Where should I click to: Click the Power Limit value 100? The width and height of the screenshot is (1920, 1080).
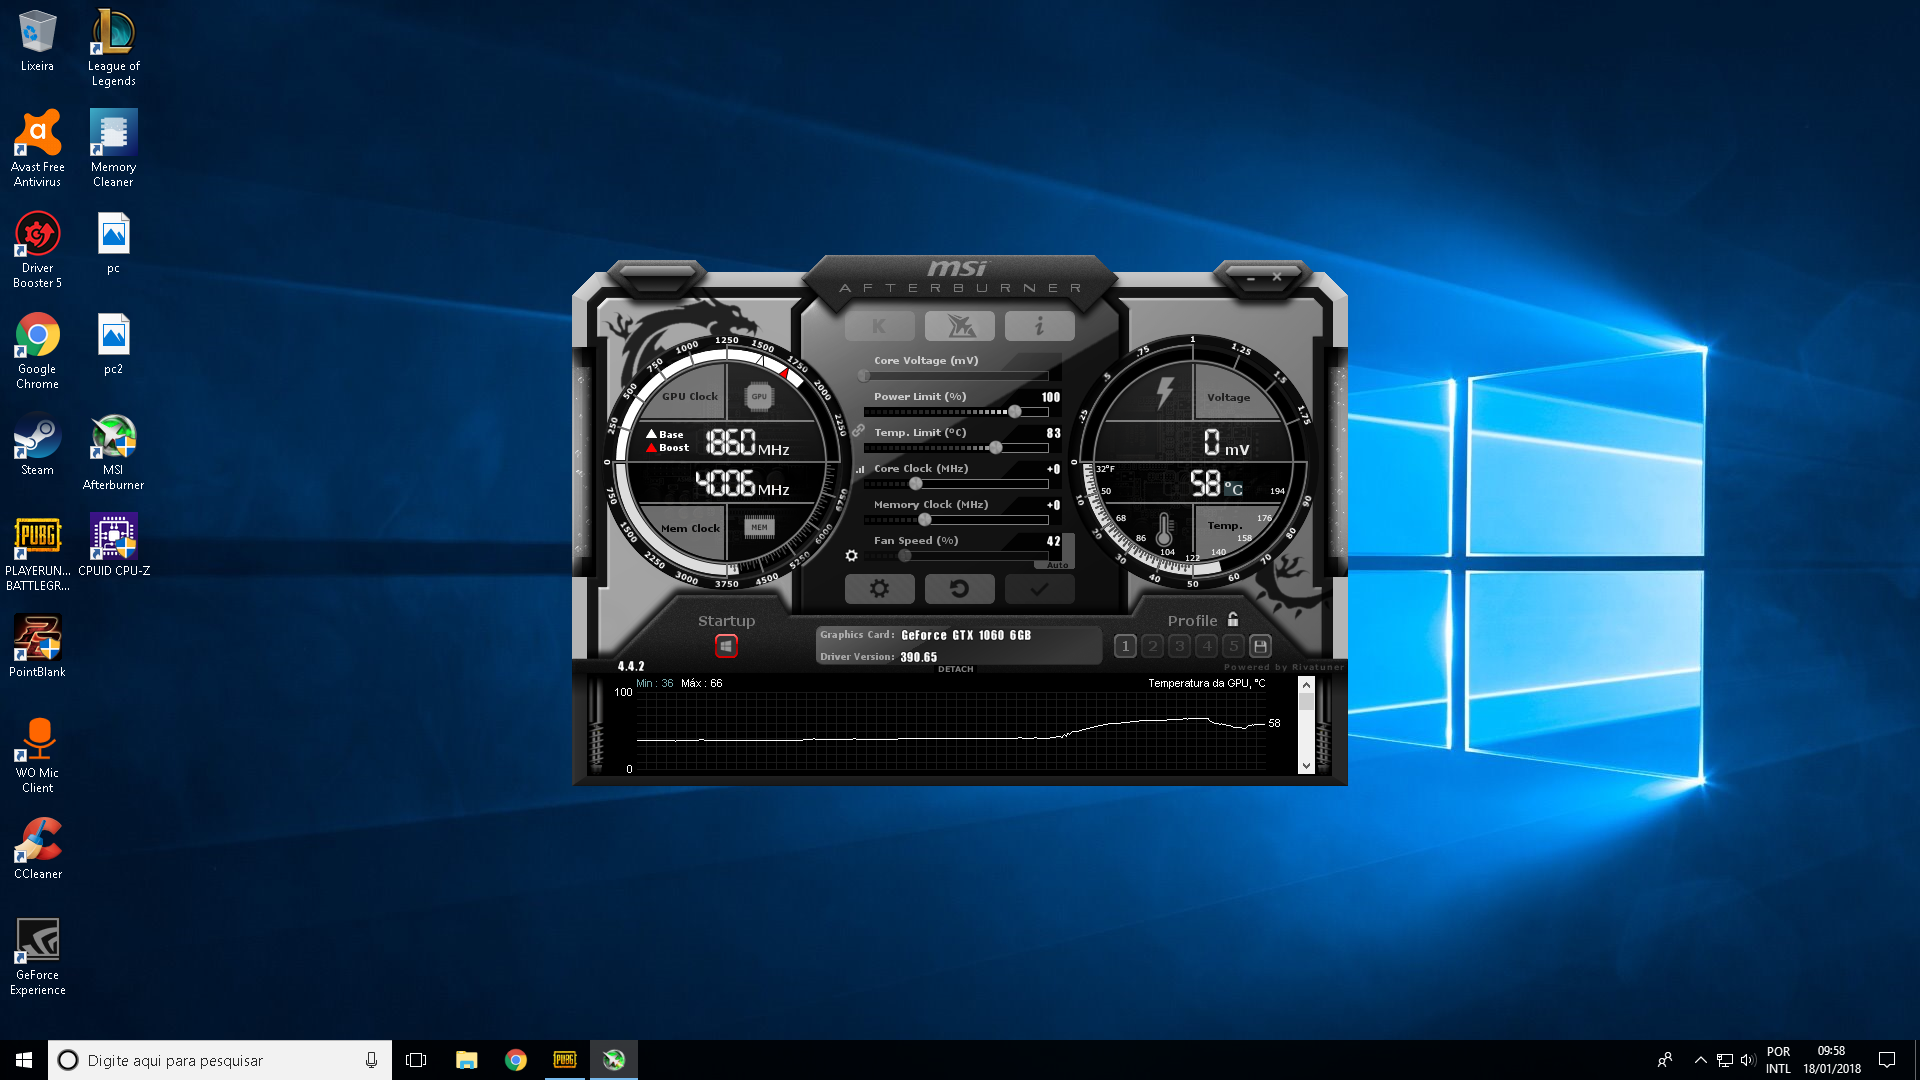click(1050, 397)
